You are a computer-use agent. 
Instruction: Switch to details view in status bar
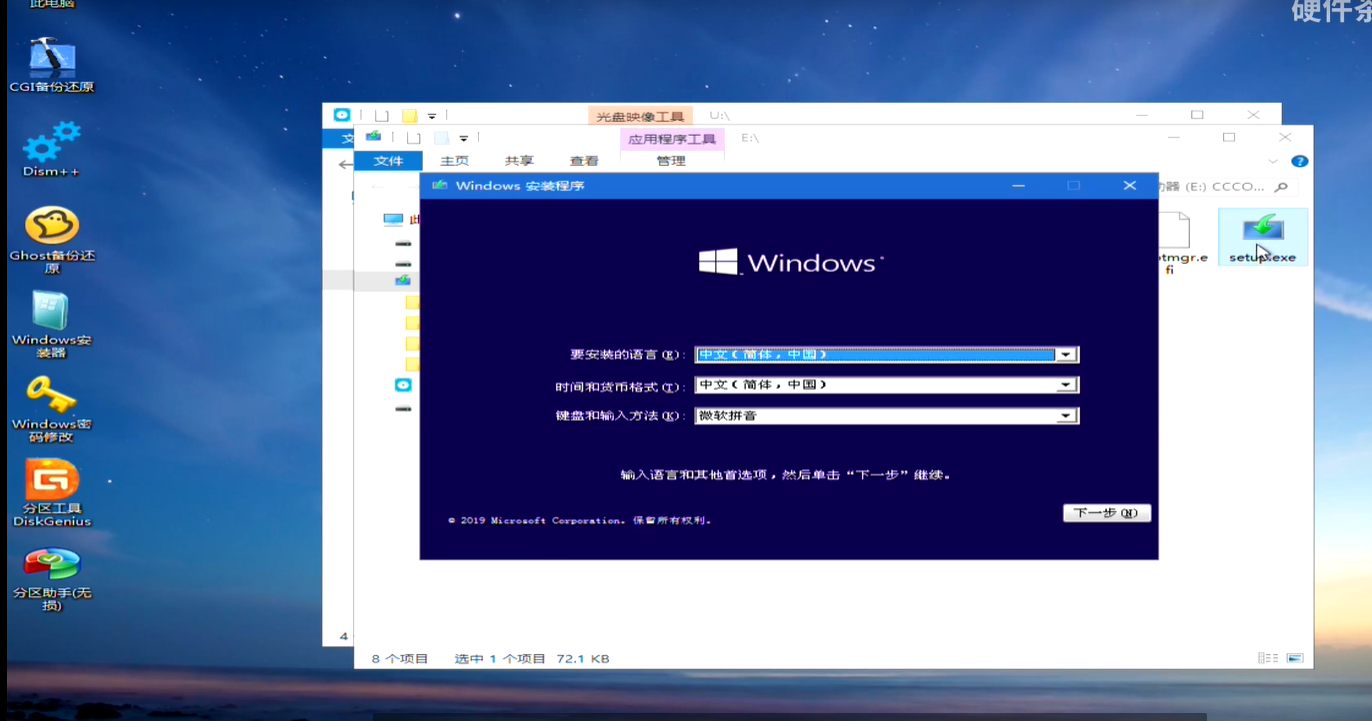click(x=1268, y=658)
